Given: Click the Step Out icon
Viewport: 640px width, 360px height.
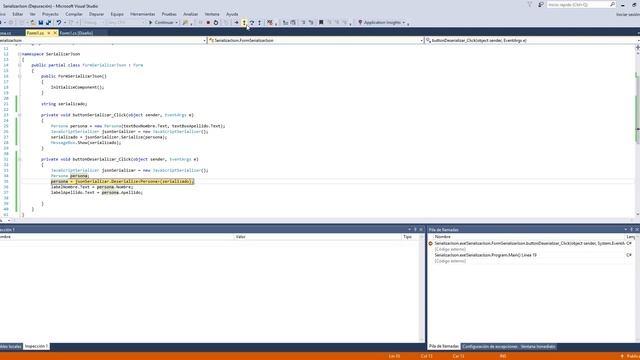Looking at the screenshot, I should pos(259,22).
